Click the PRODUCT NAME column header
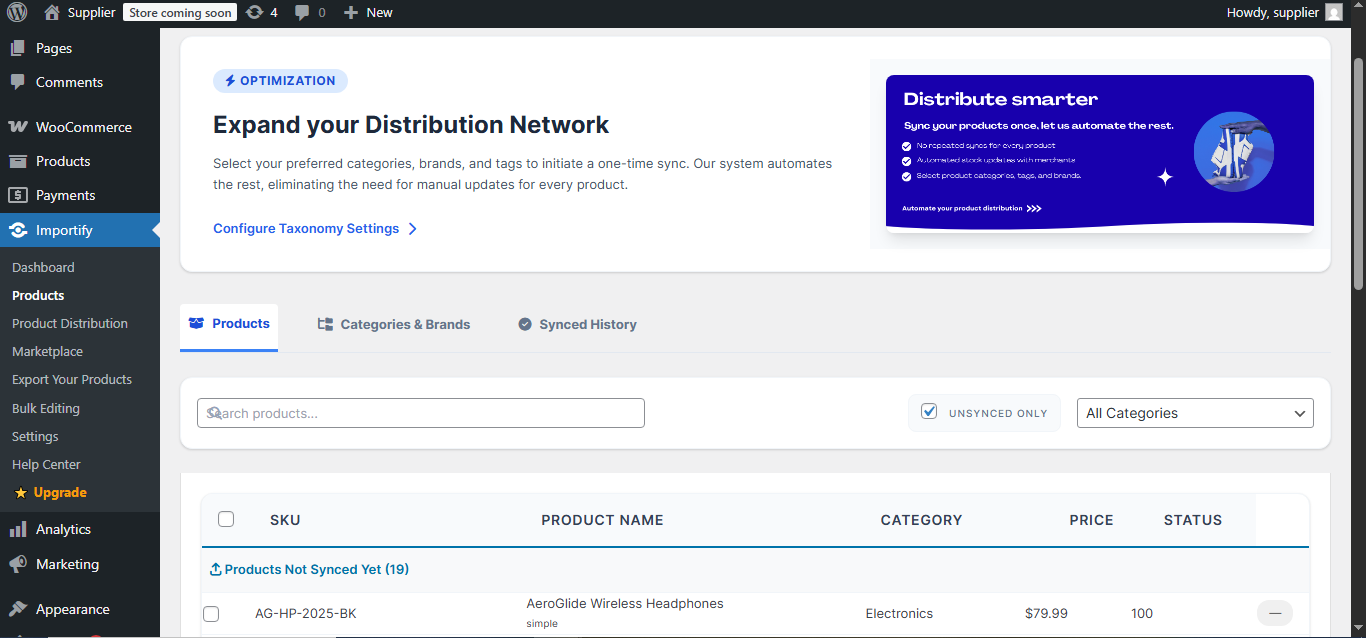This screenshot has width=1366, height=638. pos(602,520)
